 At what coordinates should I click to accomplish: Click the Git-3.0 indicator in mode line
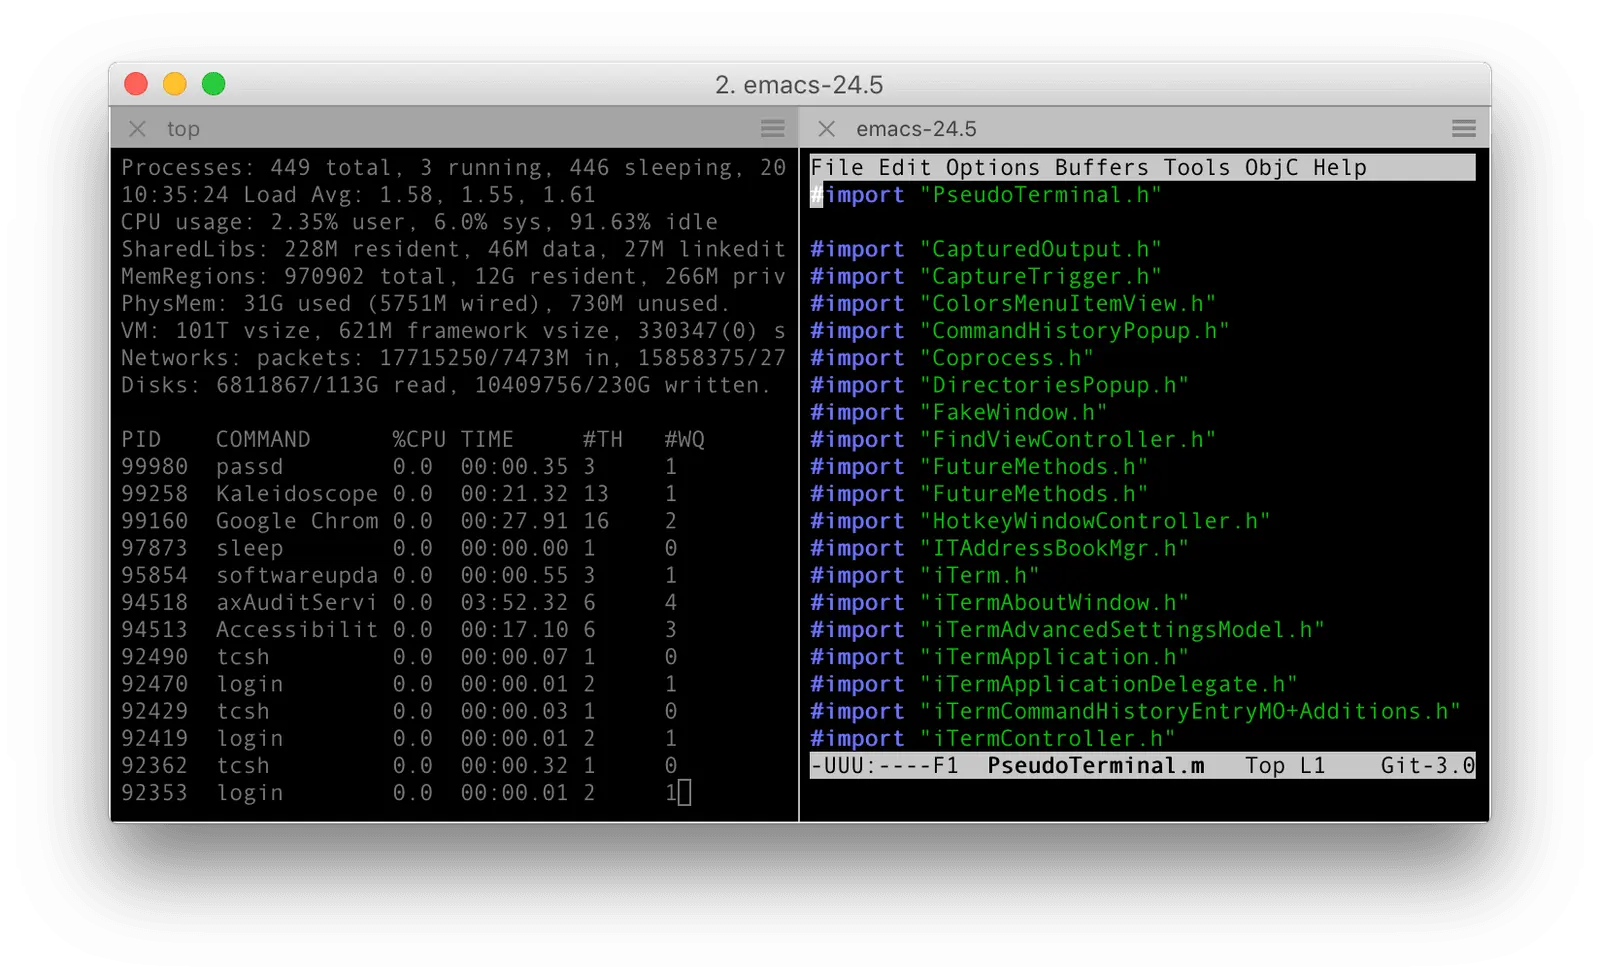click(x=1428, y=766)
